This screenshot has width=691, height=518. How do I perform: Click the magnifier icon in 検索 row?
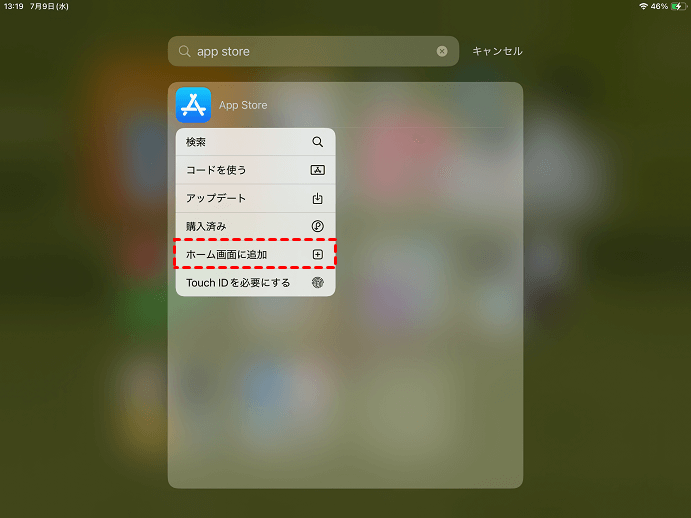[317, 142]
